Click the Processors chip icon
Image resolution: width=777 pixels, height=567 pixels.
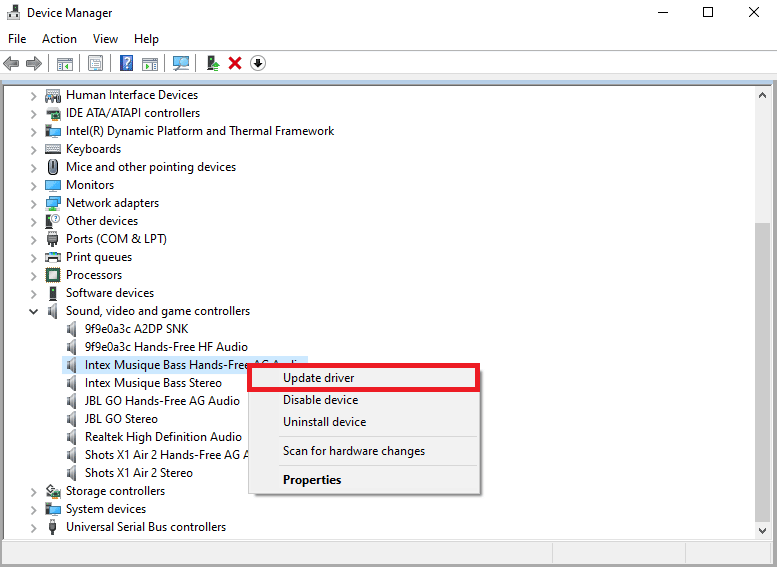click(53, 275)
